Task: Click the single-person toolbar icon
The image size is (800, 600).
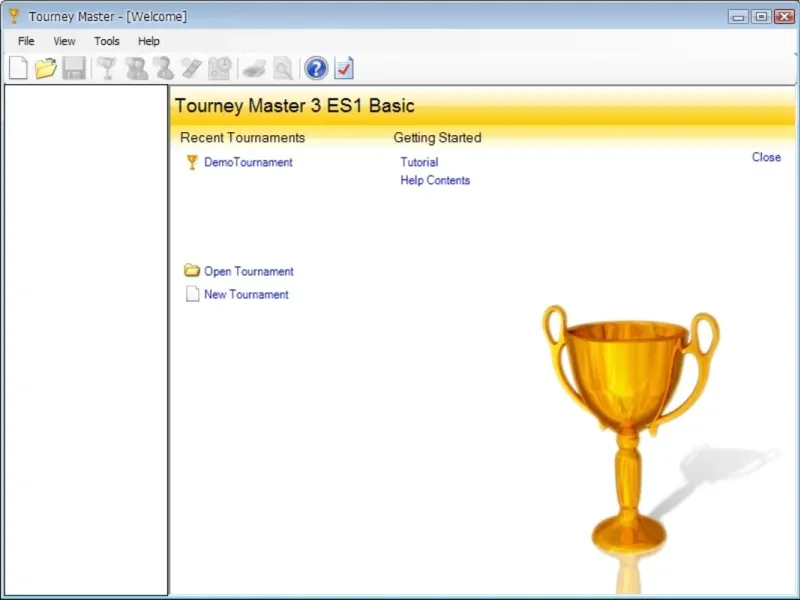Action: pos(164,68)
